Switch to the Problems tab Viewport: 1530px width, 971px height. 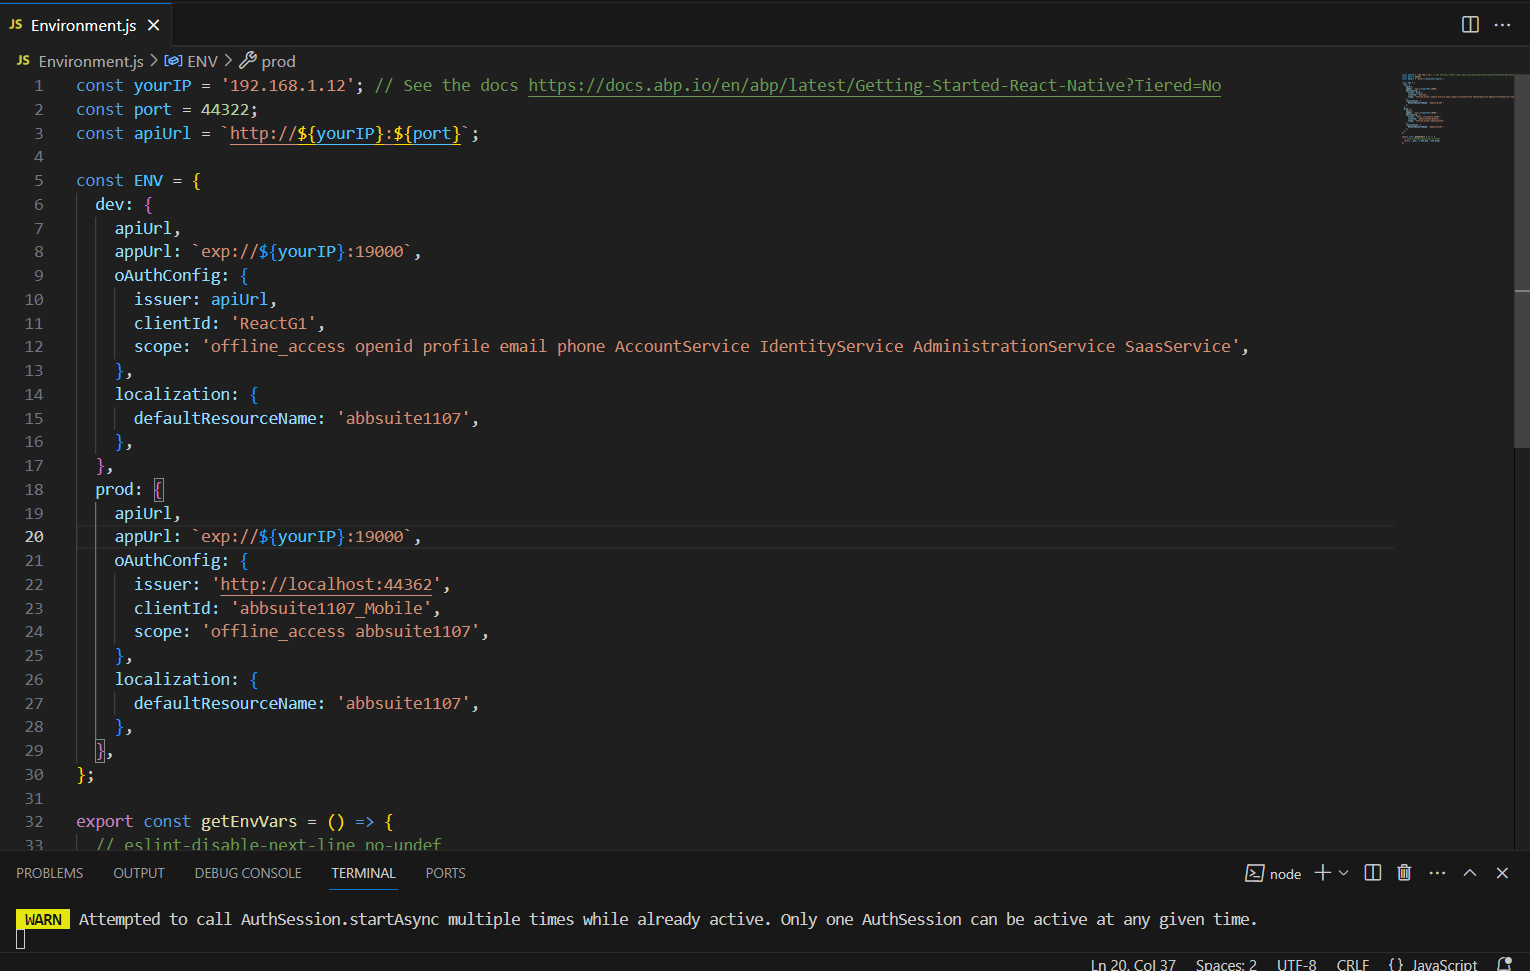point(50,873)
